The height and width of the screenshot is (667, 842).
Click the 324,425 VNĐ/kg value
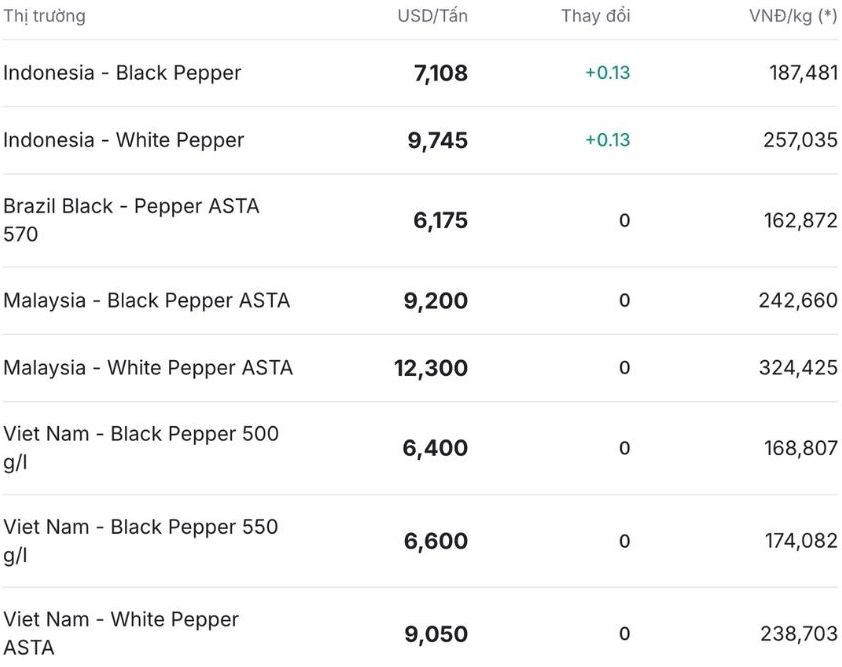(798, 368)
